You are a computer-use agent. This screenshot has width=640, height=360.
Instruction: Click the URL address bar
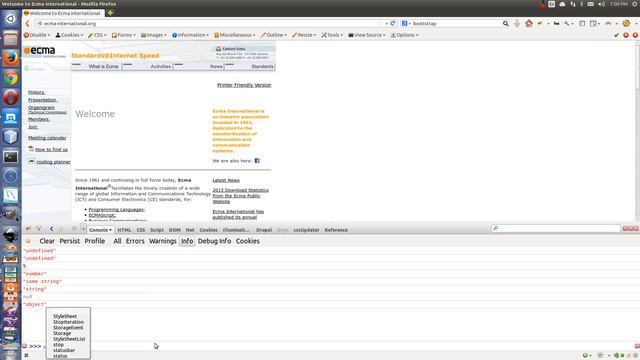(211, 24)
